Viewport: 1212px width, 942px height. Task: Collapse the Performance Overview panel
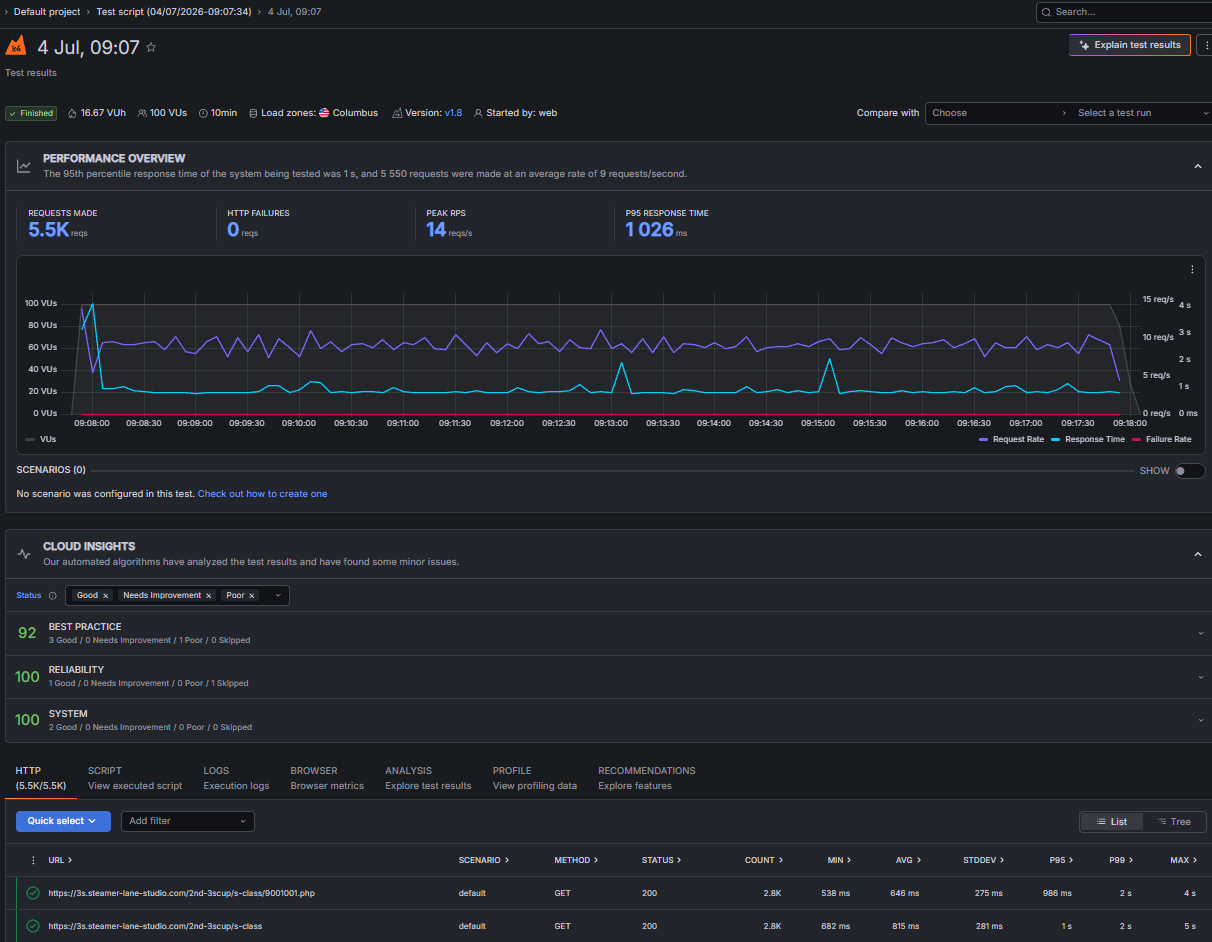click(1198, 166)
